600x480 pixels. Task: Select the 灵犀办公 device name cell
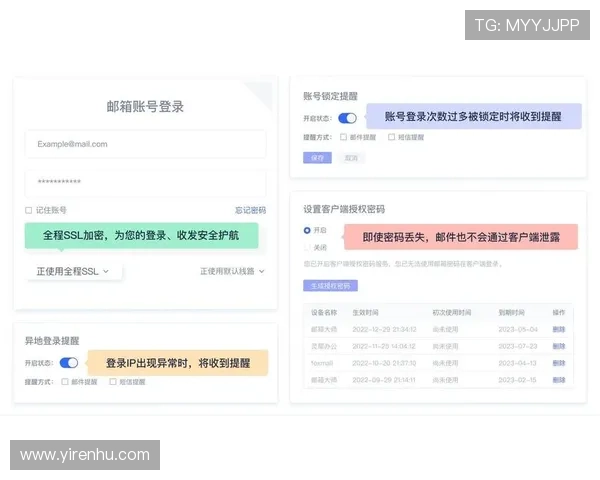pyautogui.click(x=324, y=346)
